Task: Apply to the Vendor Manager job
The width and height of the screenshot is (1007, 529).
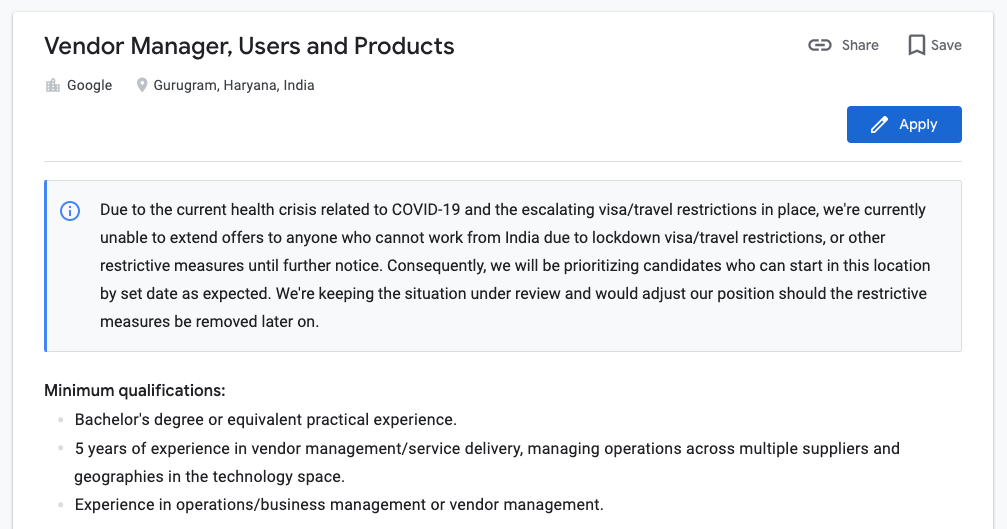Action: pos(904,125)
